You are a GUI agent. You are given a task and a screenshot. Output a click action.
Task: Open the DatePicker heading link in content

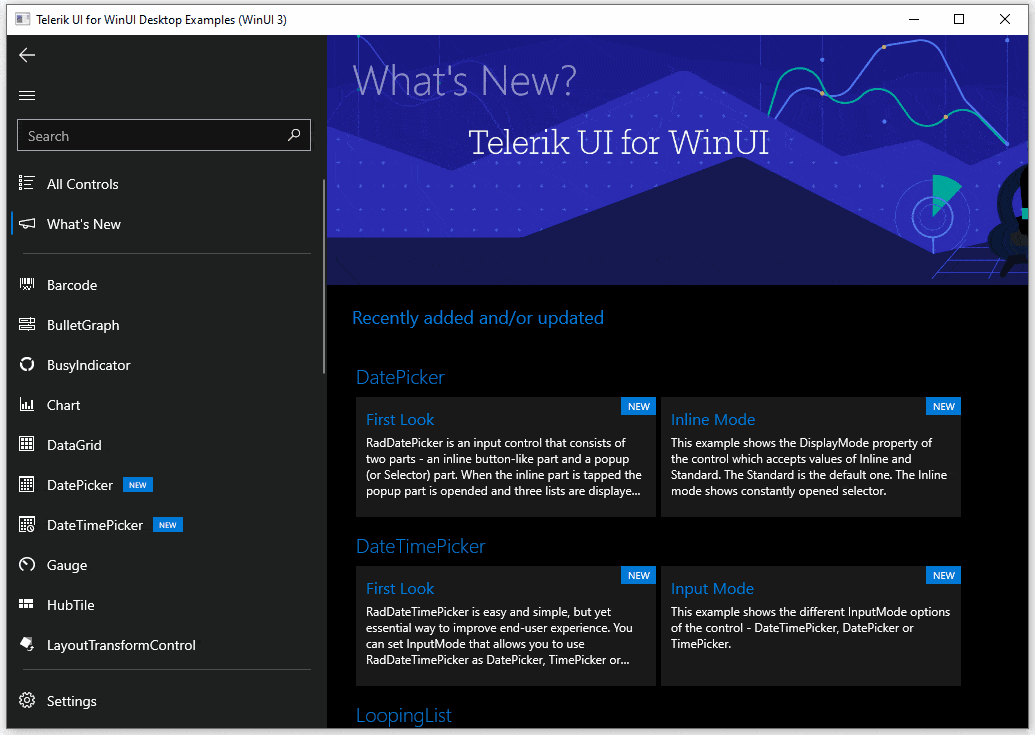tap(400, 377)
